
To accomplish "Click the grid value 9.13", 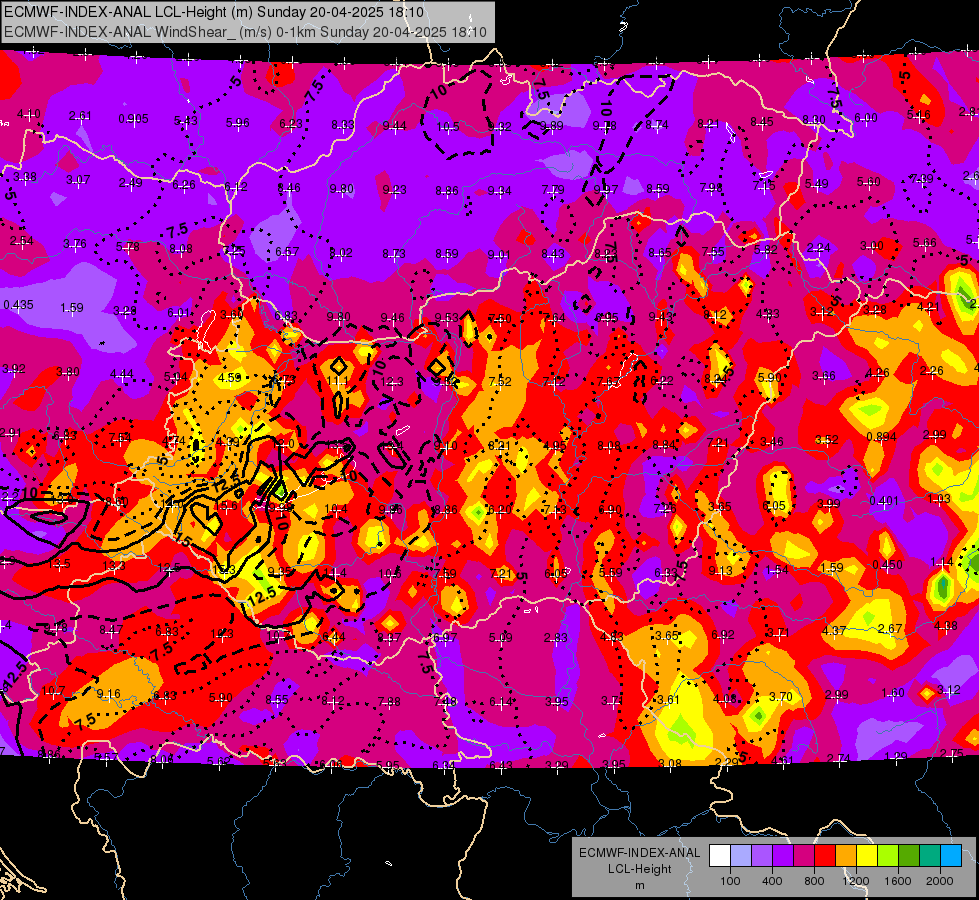I will point(721,571).
